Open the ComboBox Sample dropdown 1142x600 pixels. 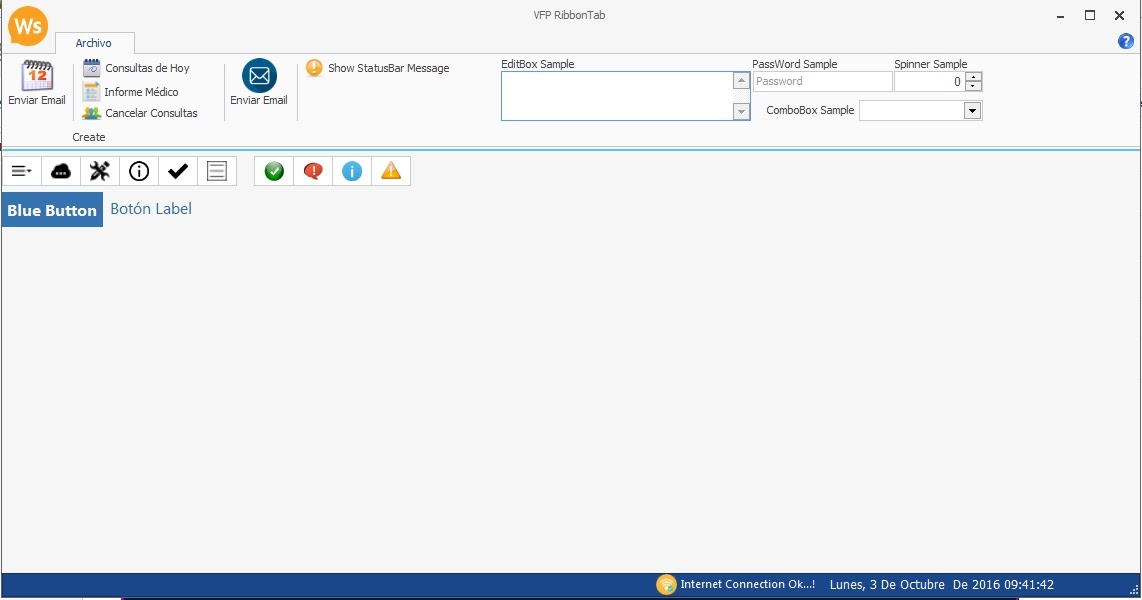(x=970, y=110)
